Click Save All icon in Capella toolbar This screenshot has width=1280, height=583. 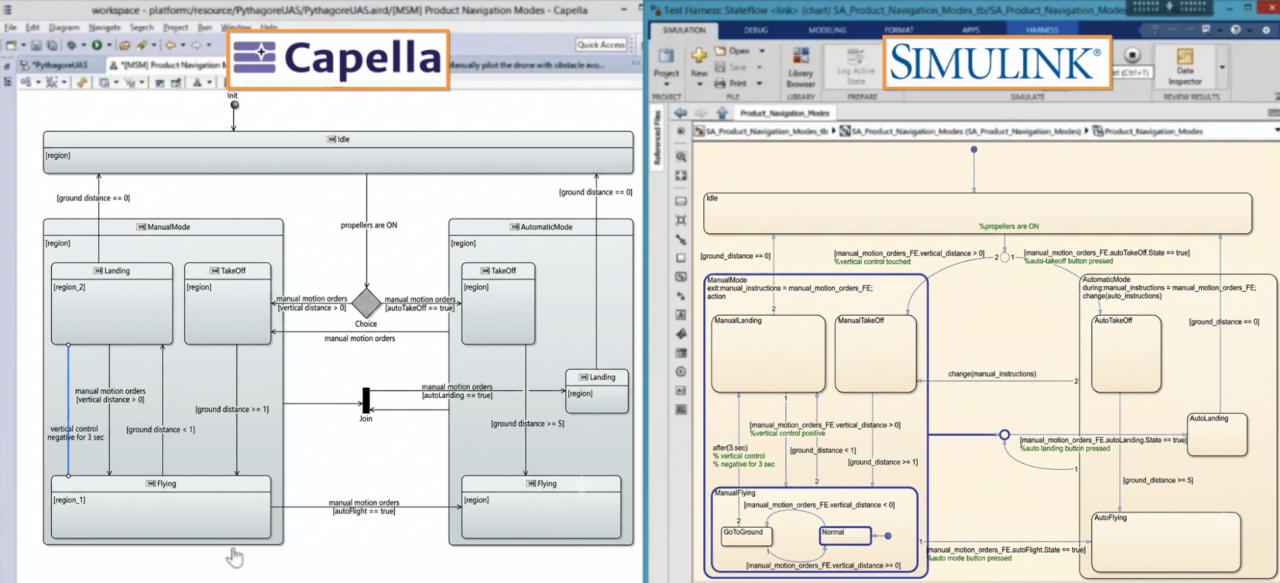click(x=52, y=45)
